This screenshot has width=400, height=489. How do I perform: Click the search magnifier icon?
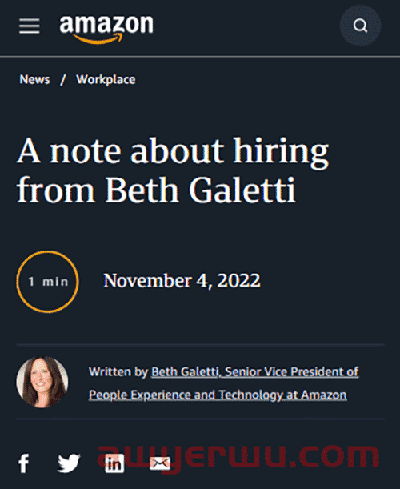[x=360, y=25]
